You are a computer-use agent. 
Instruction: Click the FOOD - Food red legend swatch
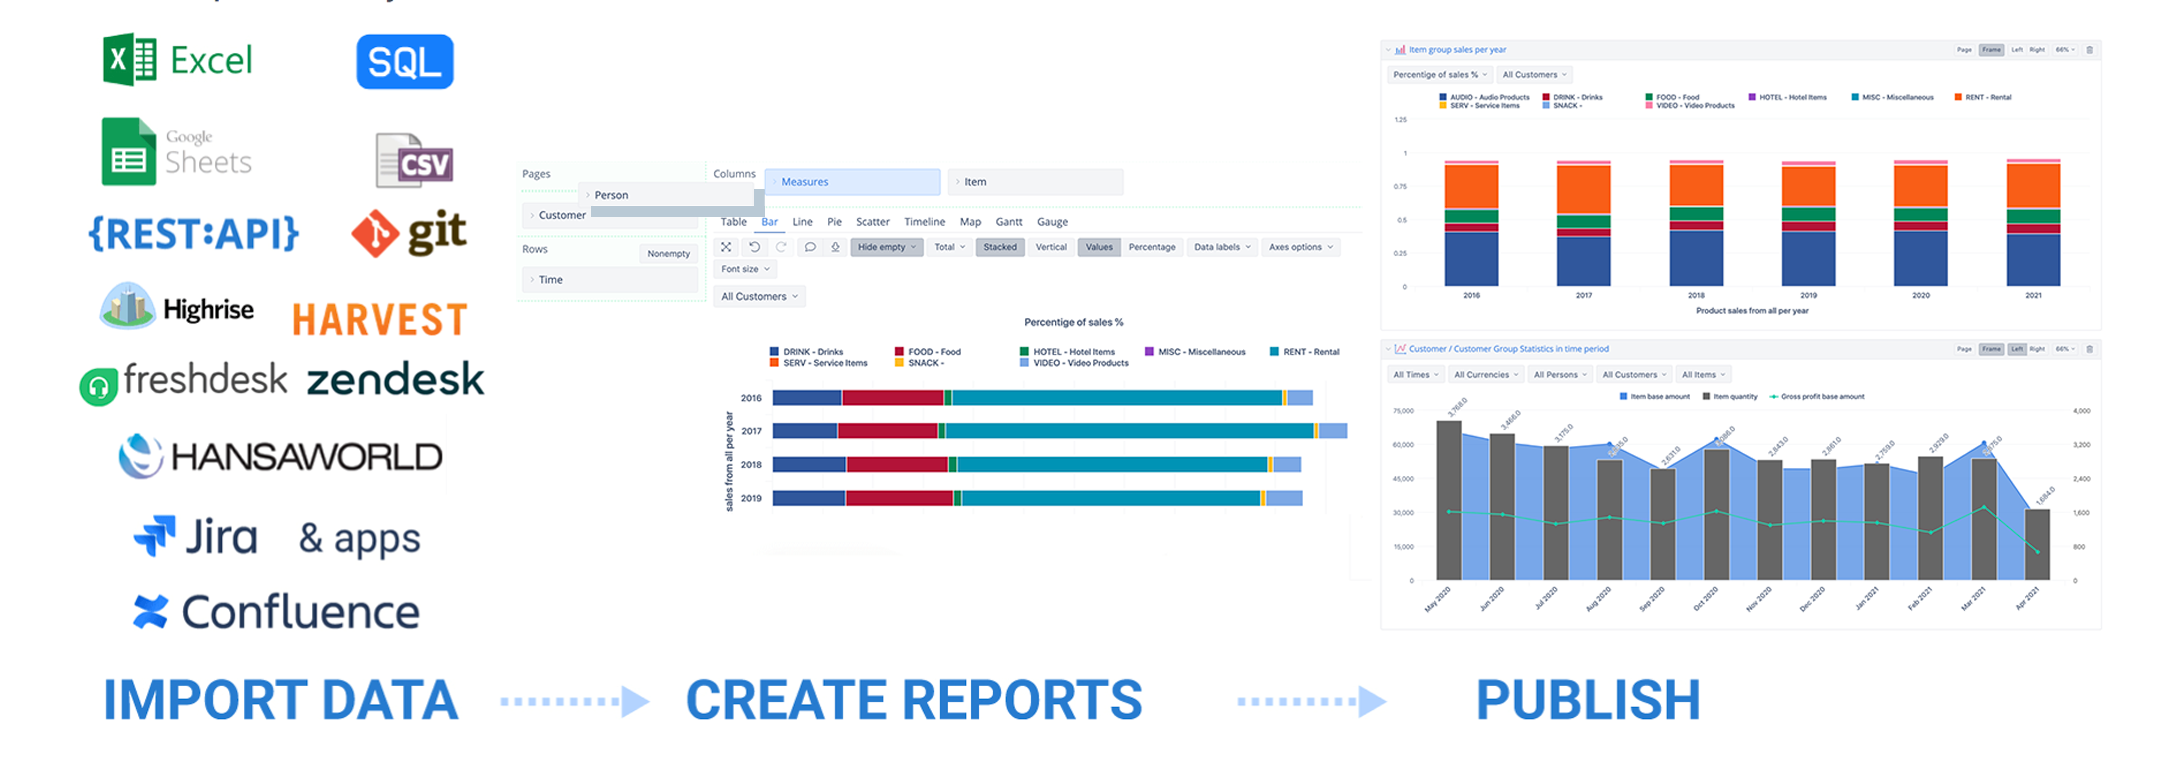pos(899,352)
